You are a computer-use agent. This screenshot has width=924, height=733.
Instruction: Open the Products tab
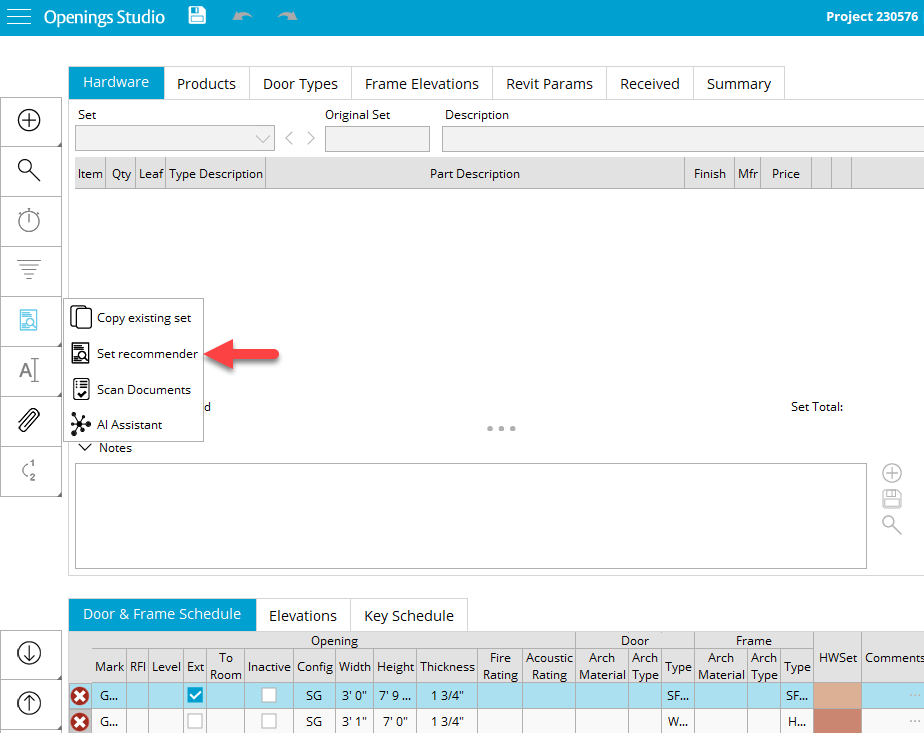(x=206, y=84)
